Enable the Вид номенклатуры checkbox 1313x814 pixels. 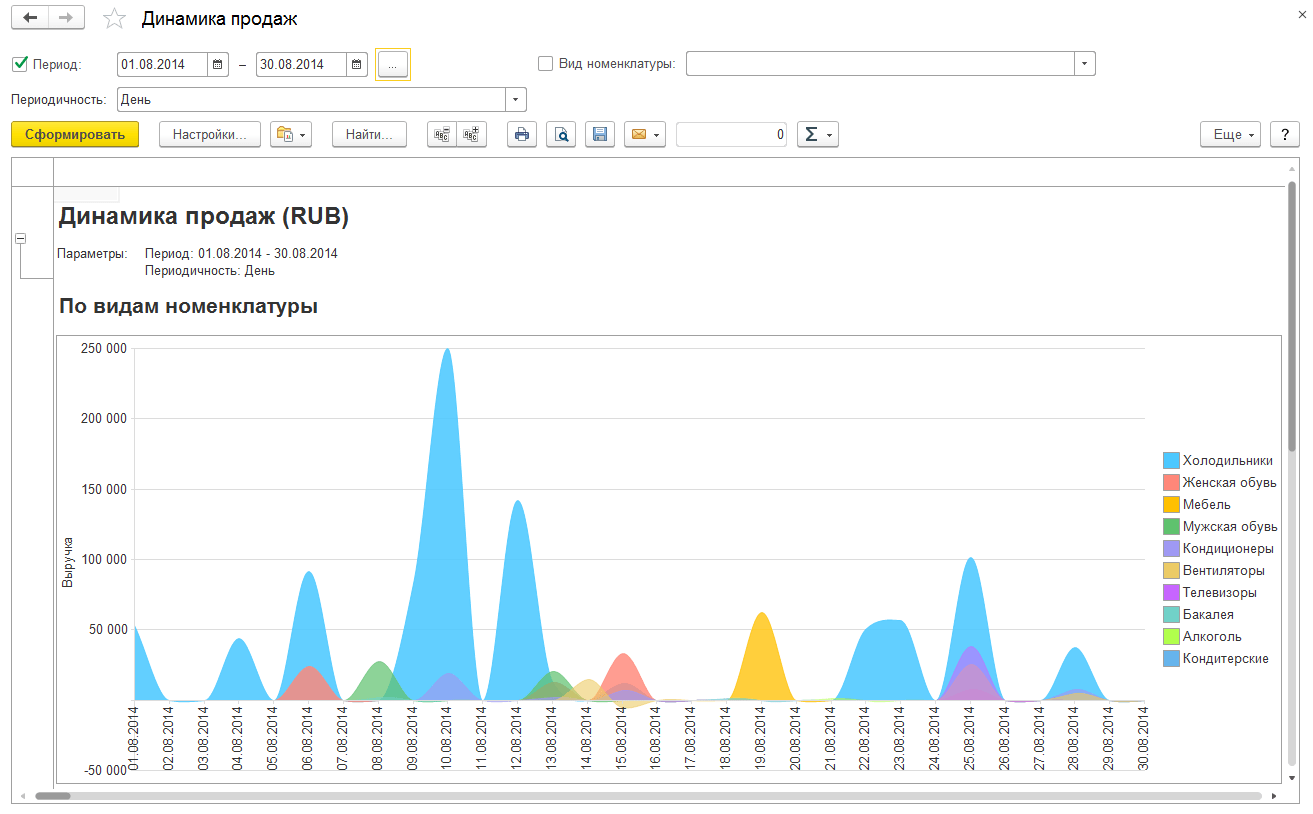coord(545,64)
